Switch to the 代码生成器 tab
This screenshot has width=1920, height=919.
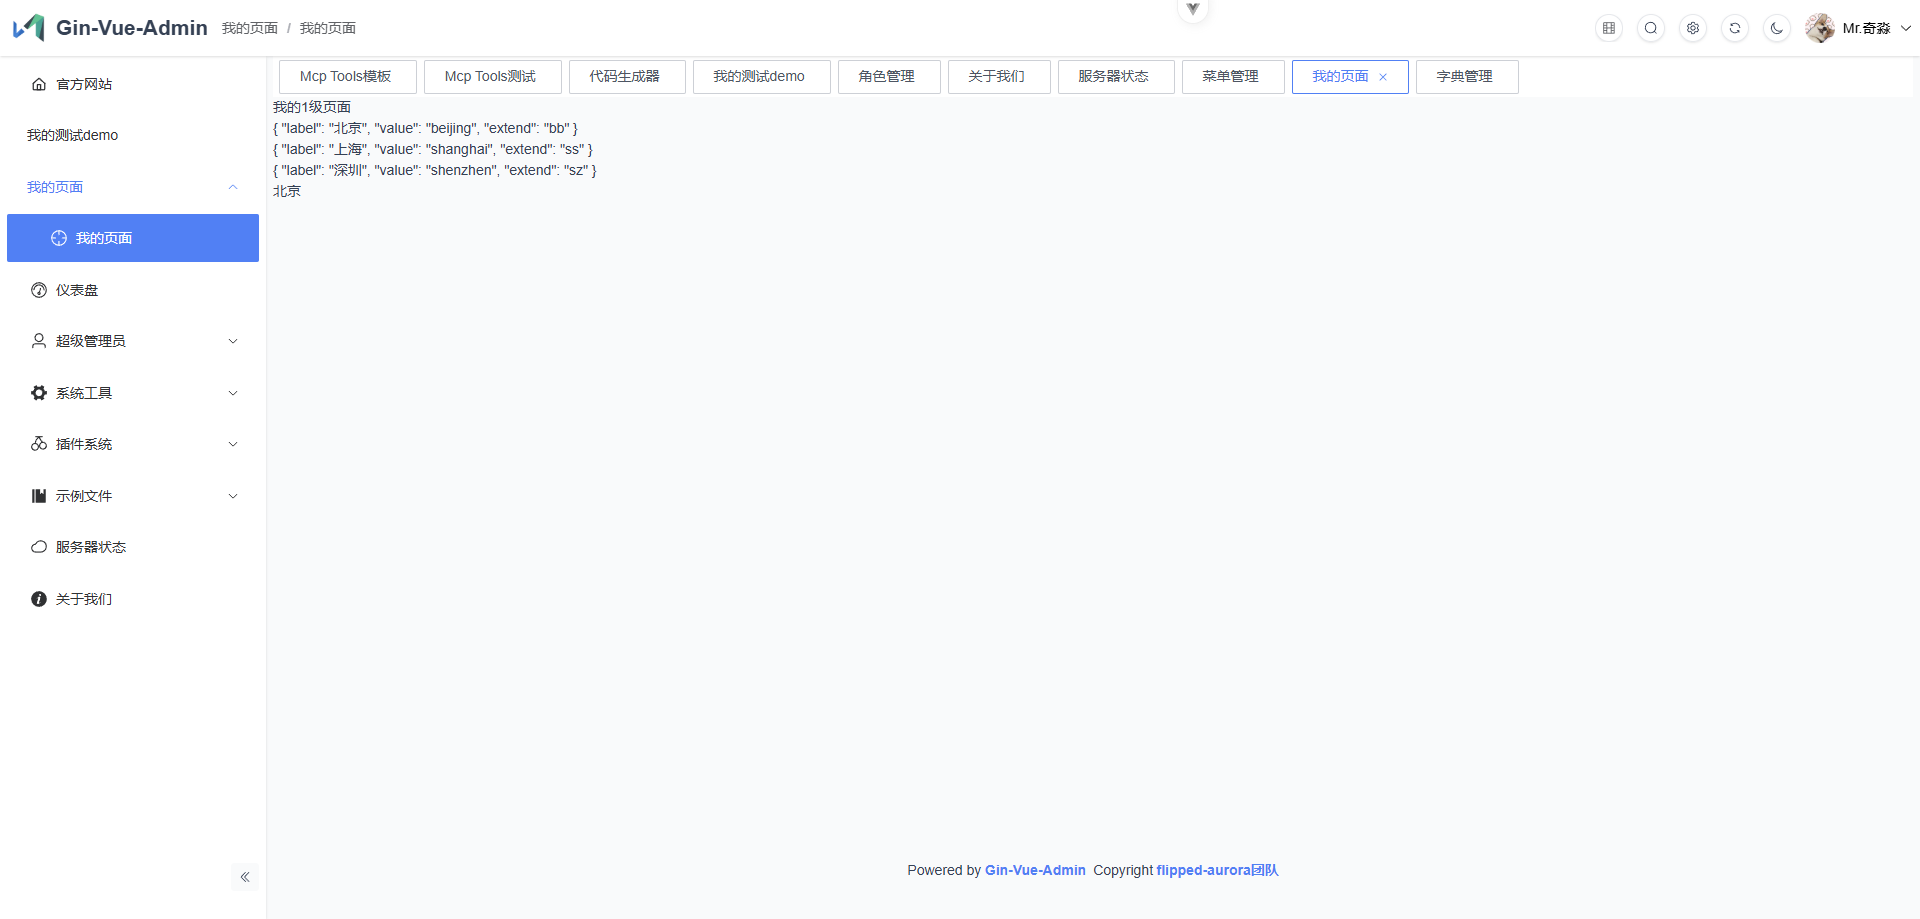click(627, 77)
